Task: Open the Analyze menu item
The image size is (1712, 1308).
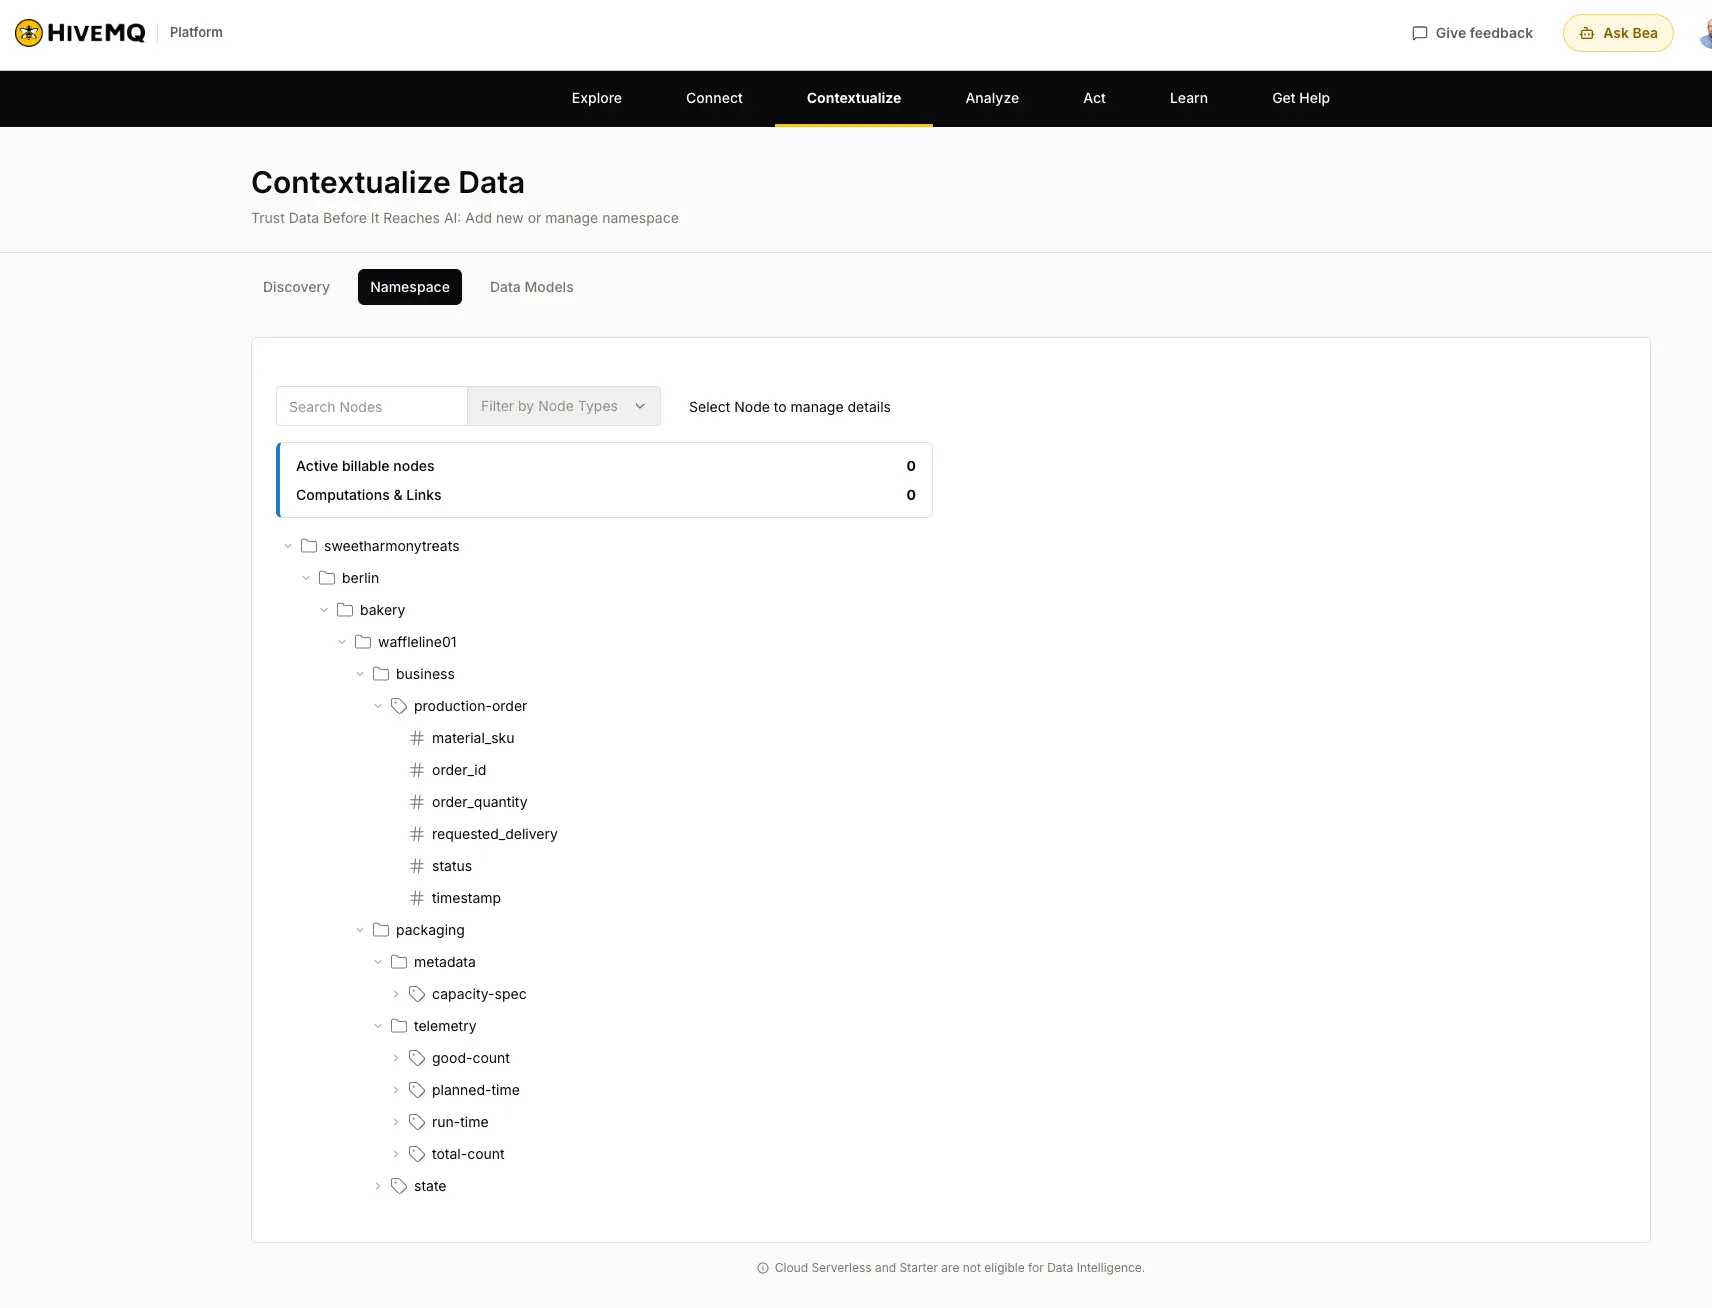Action: point(992,98)
